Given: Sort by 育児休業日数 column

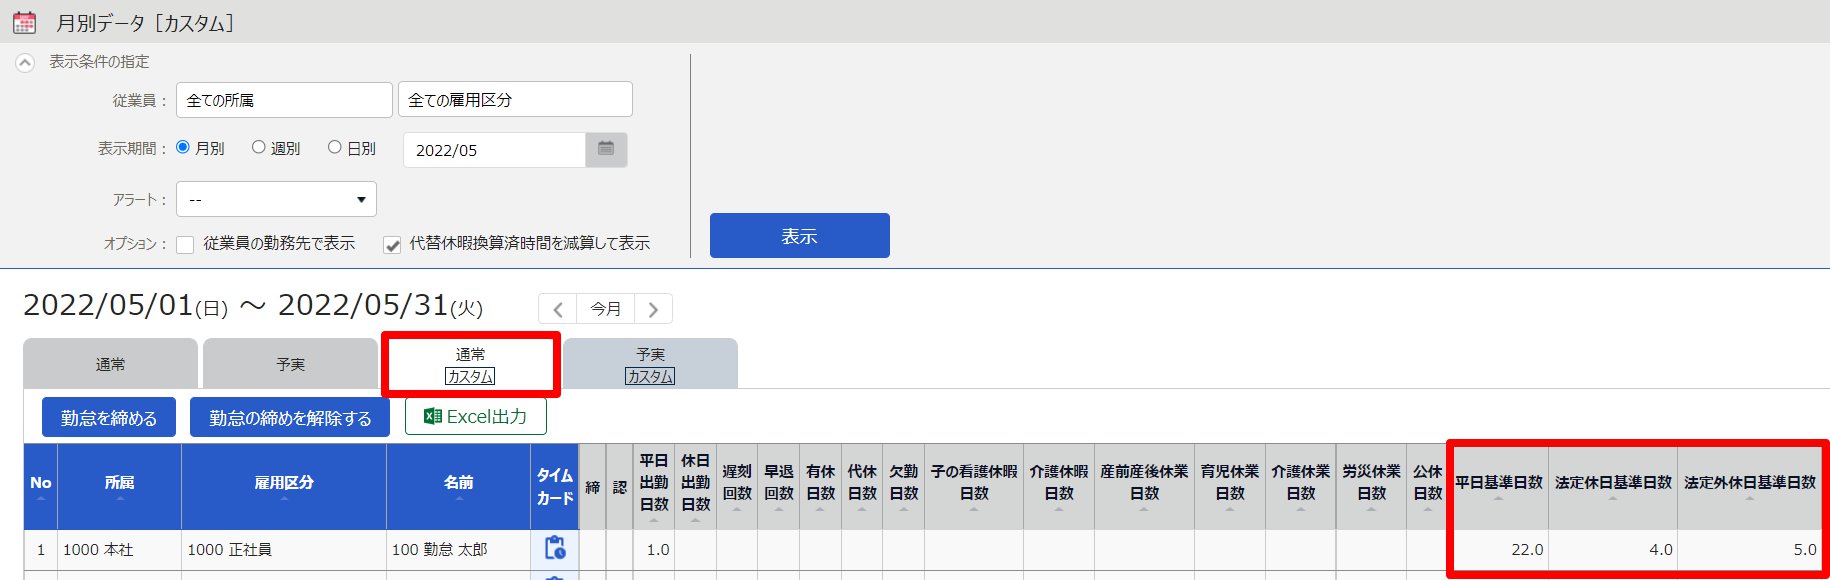Looking at the screenshot, I should pos(1230,486).
